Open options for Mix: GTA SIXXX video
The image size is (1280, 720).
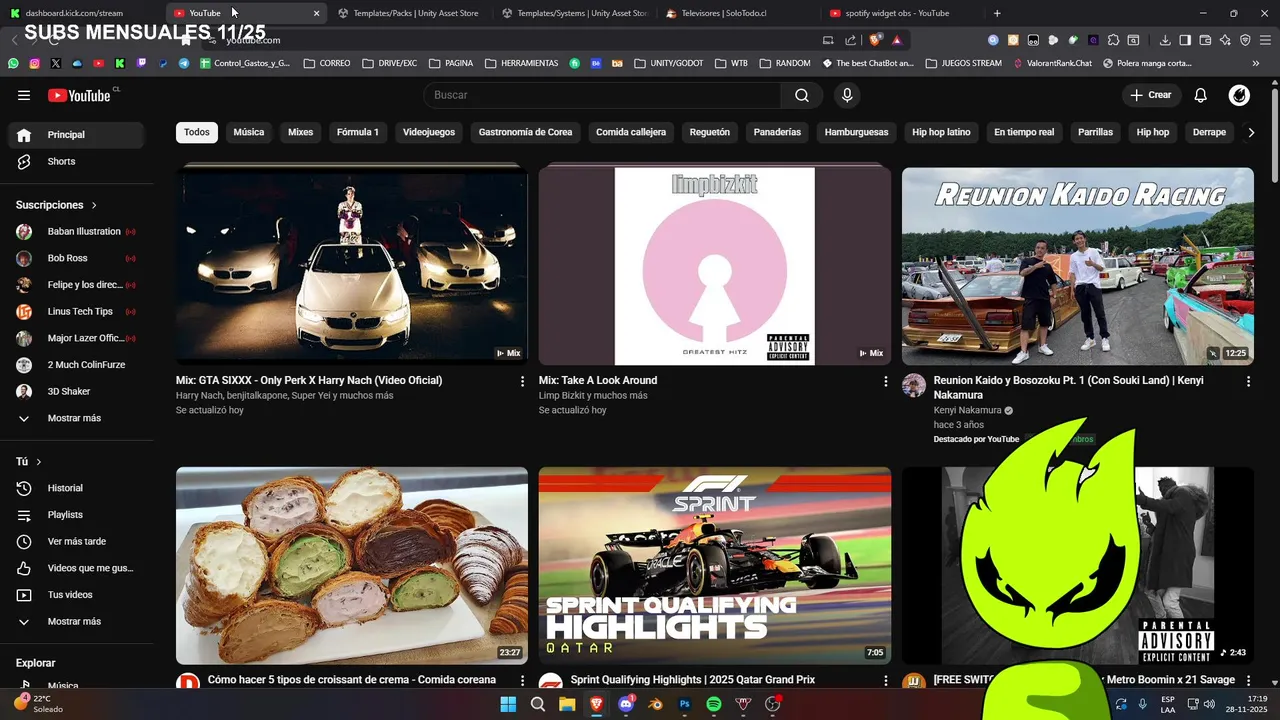point(522,381)
